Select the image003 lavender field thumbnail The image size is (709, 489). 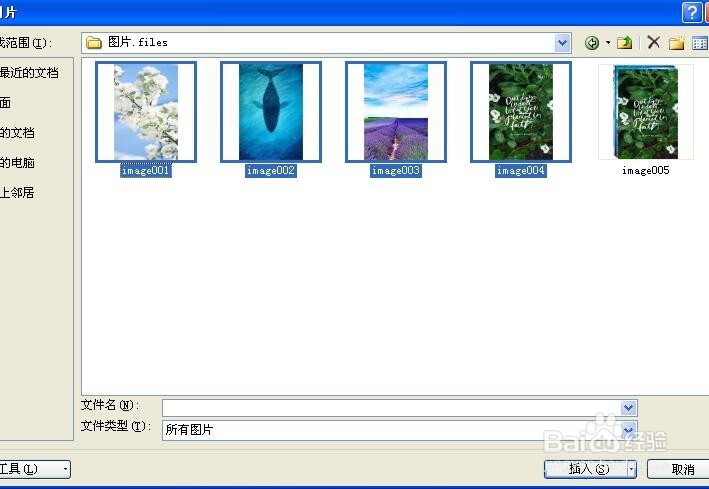[x=396, y=112]
